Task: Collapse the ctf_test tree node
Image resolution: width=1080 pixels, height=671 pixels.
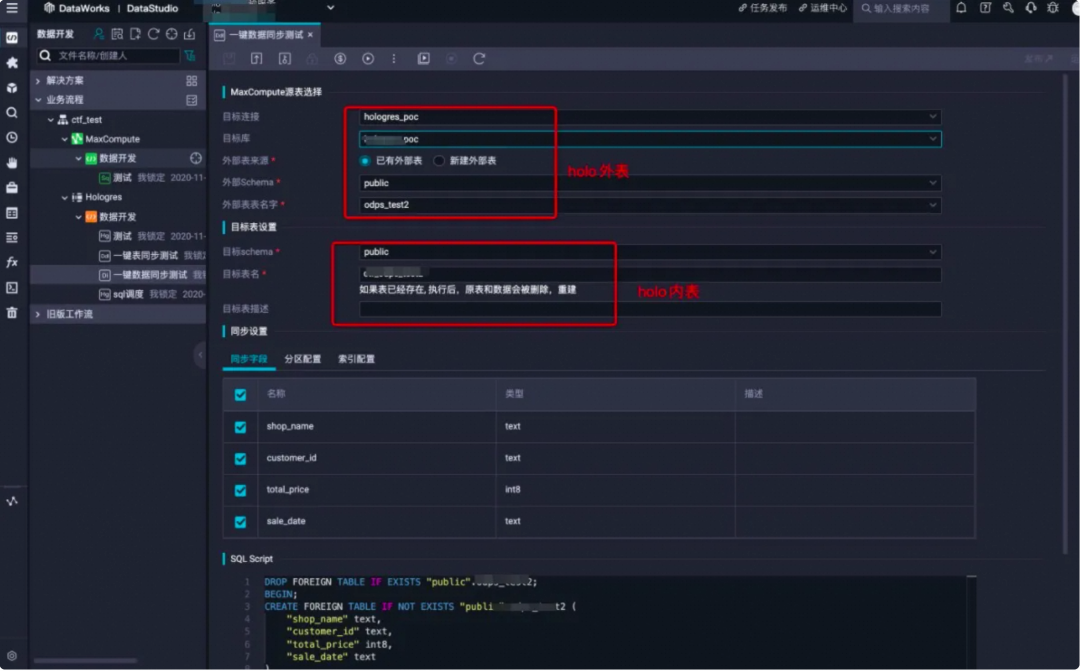Action: pos(50,119)
